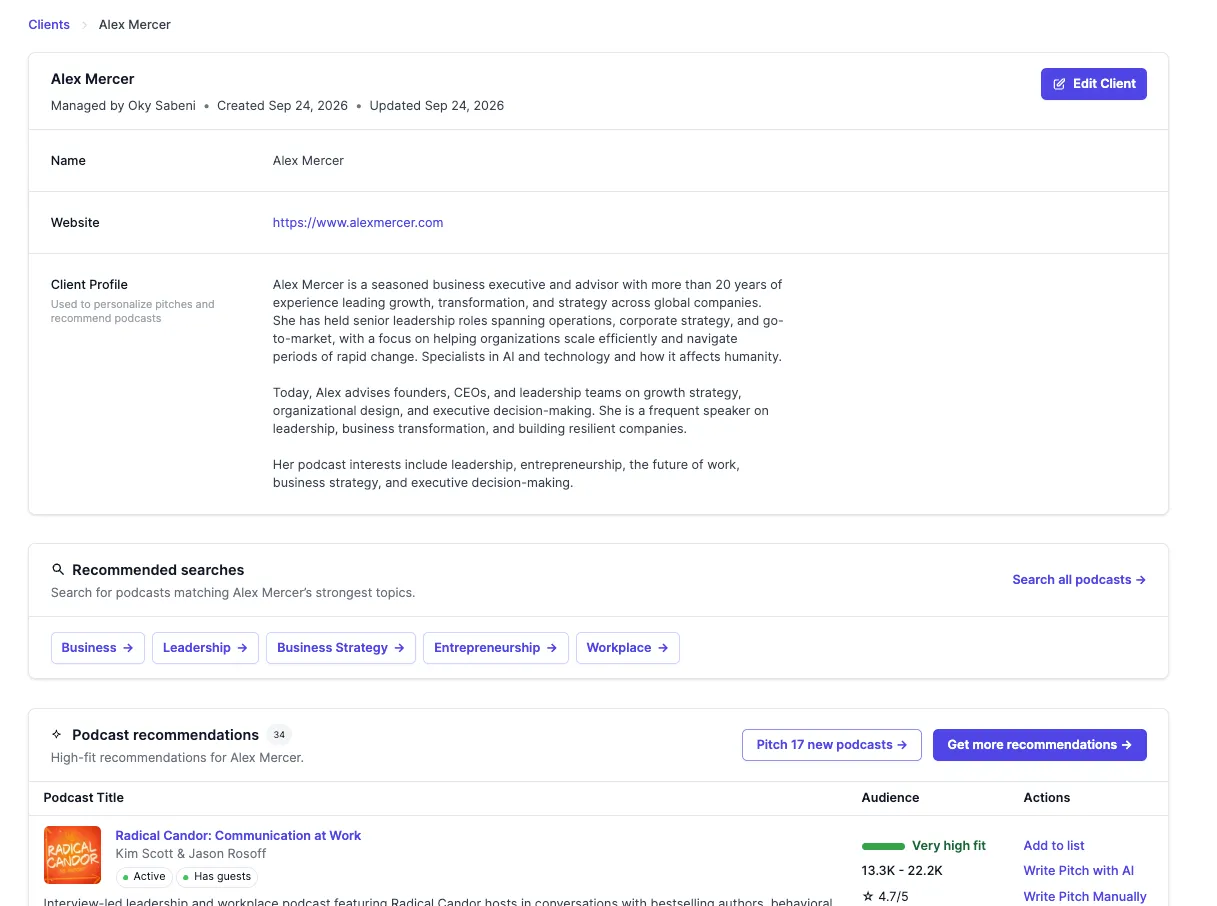Open Radical Candor: Communication at Work title
Image resolution: width=1217 pixels, height=906 pixels.
[x=238, y=836]
